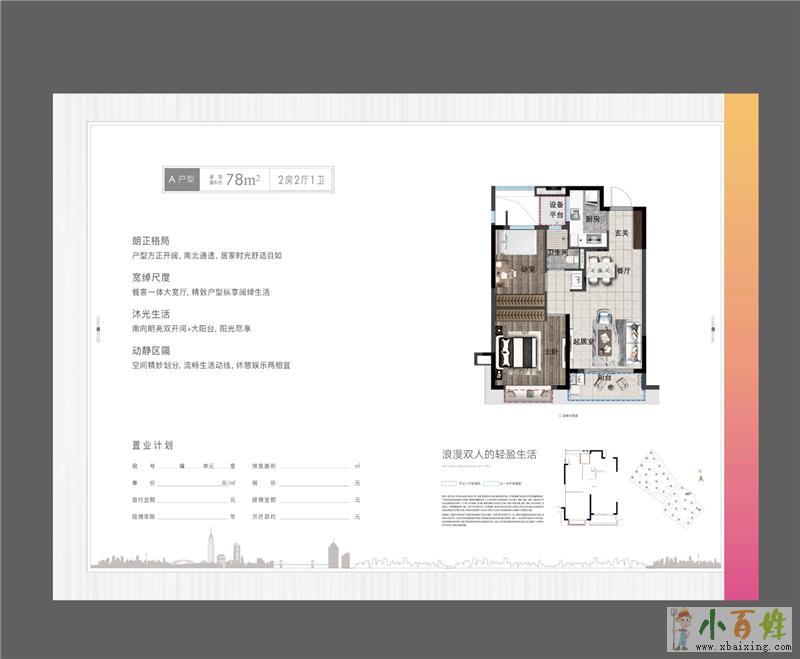Click the 朗正格局 heading
This screenshot has height=659, width=800.
[x=150, y=241]
